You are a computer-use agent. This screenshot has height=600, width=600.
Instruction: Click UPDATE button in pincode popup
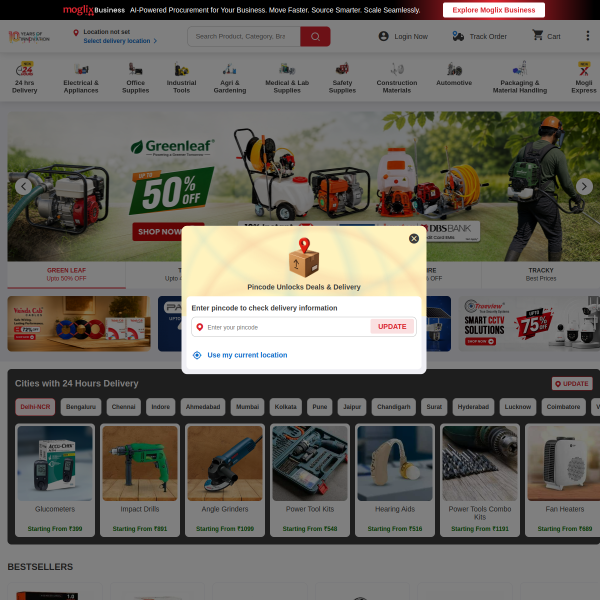coord(392,327)
